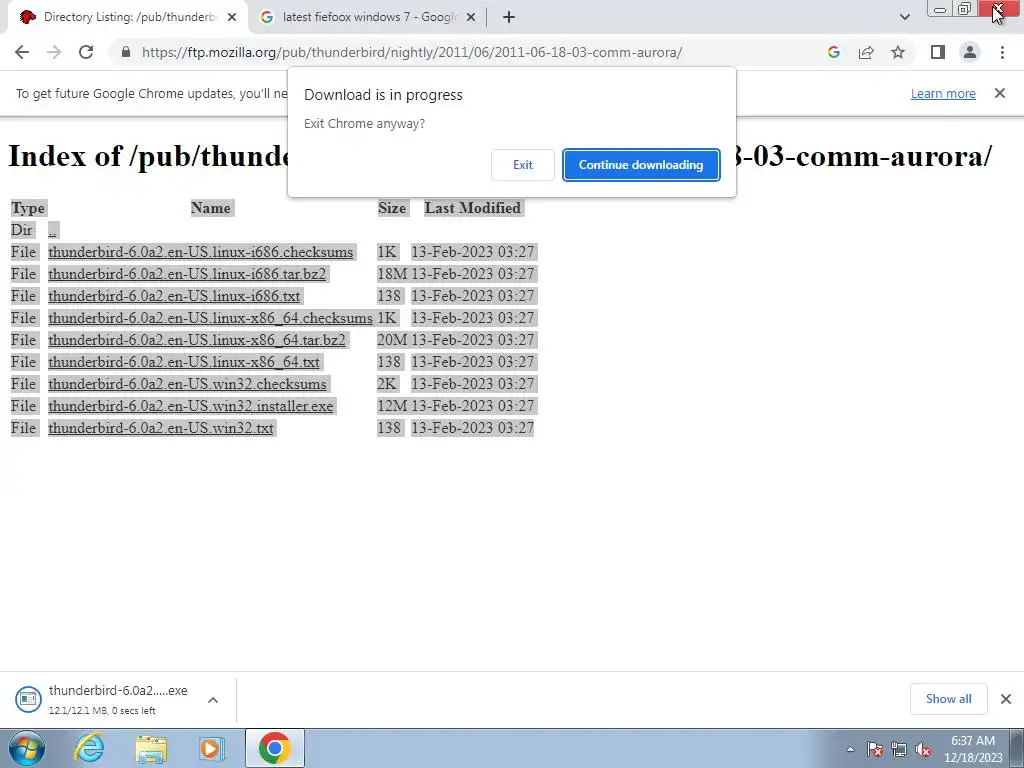Click the Google search icon in address bar

tap(833, 52)
